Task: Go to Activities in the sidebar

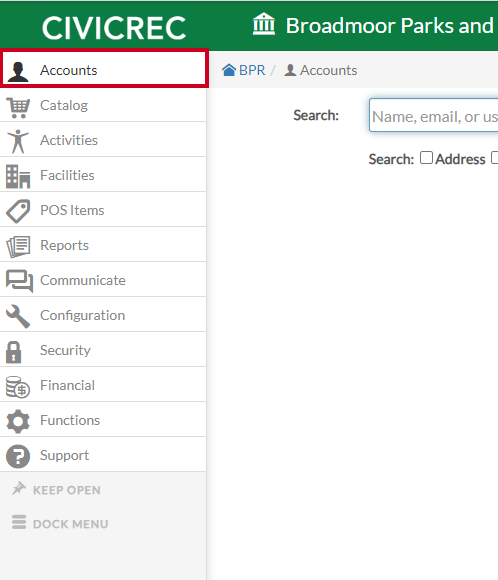Action: (103, 140)
